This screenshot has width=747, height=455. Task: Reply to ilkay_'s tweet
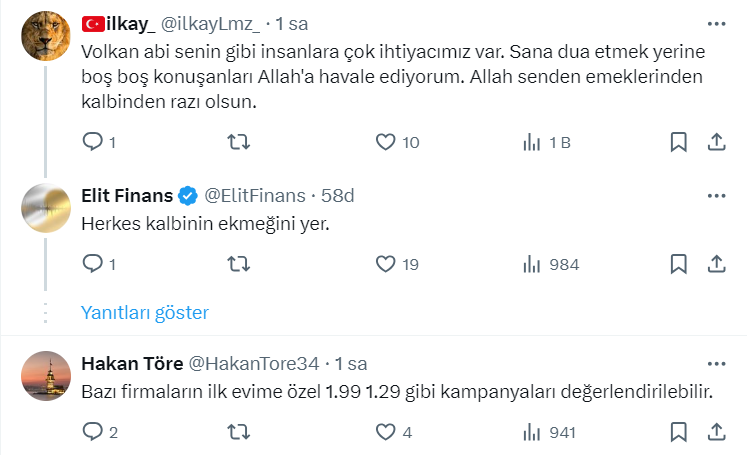point(93,143)
